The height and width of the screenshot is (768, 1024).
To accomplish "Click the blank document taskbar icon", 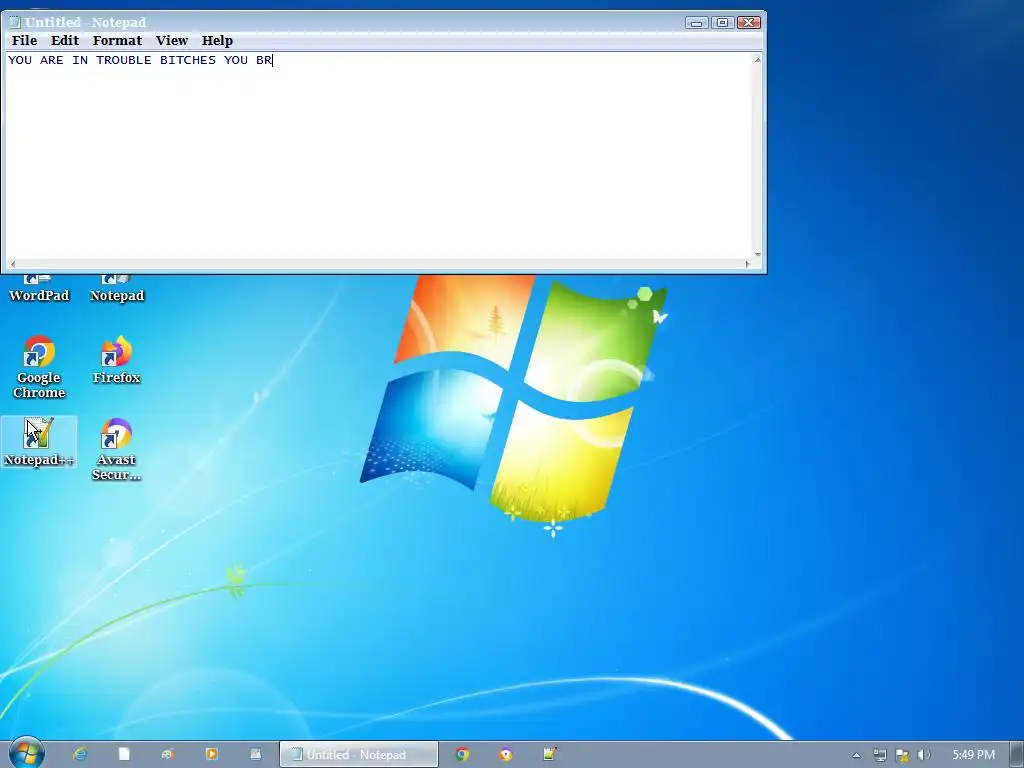I will tap(123, 754).
